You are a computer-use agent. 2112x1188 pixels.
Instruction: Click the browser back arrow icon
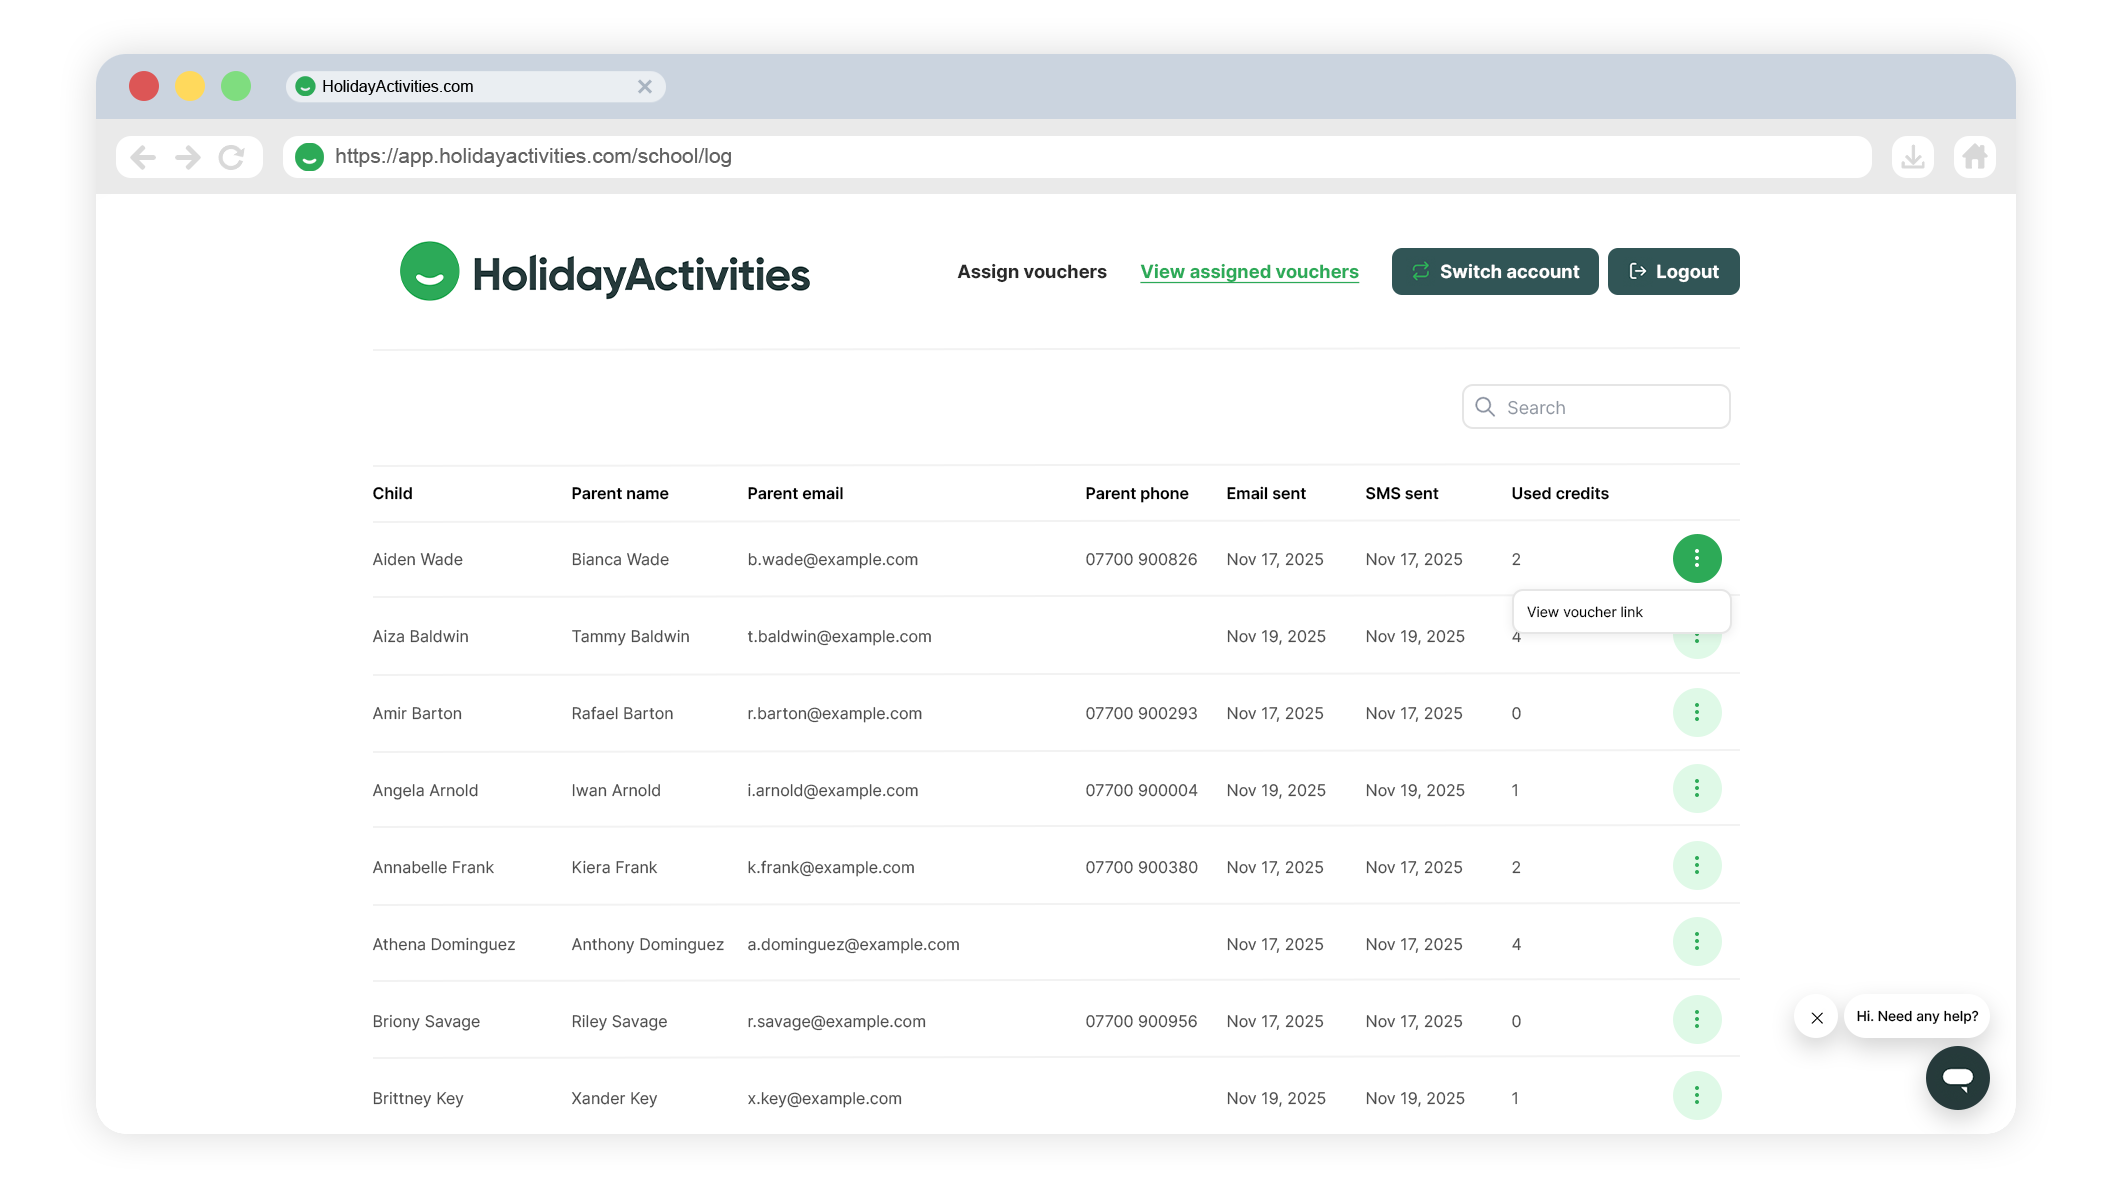tap(143, 157)
